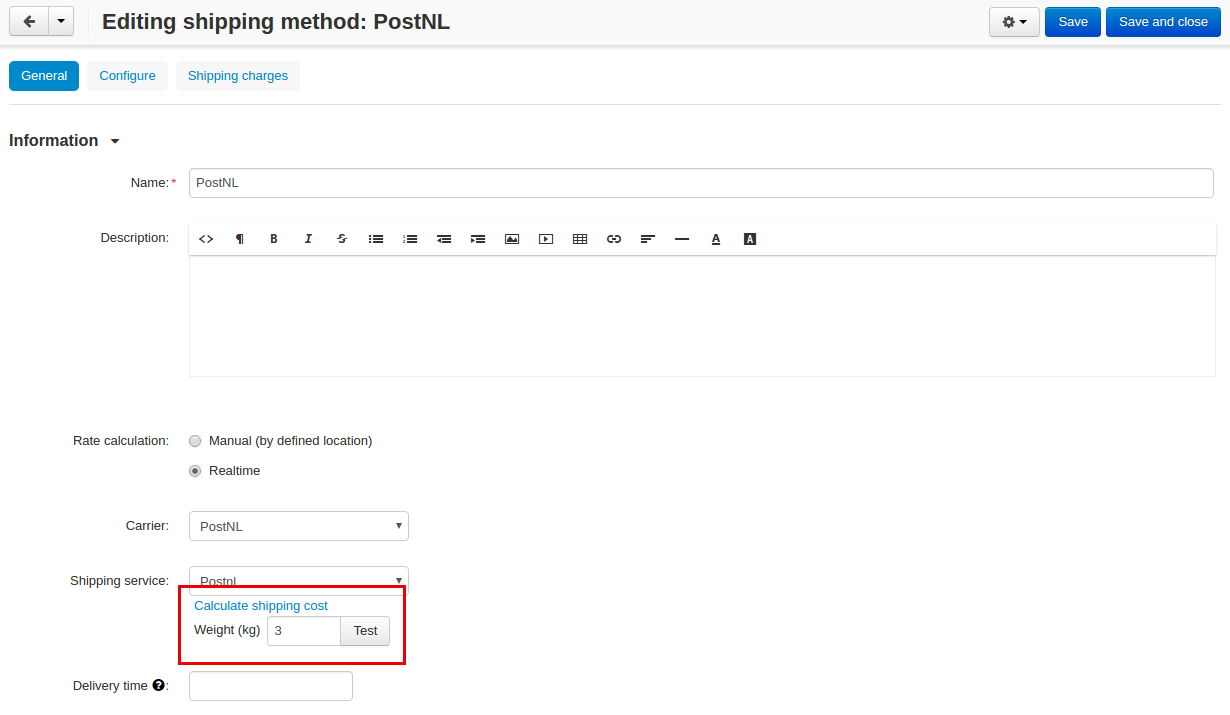This screenshot has height=715, width=1230.
Task: Focus the Name input field
Action: tap(701, 183)
